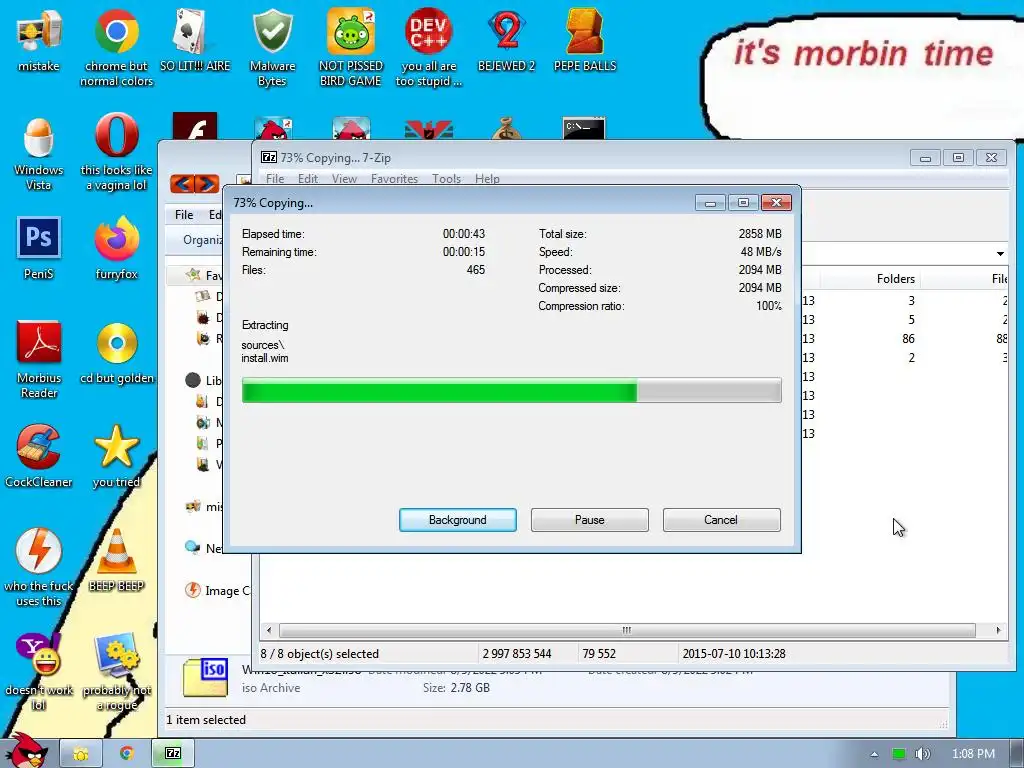Open BEEP BEEP traffic cone icon
The image size is (1024, 768).
click(116, 560)
